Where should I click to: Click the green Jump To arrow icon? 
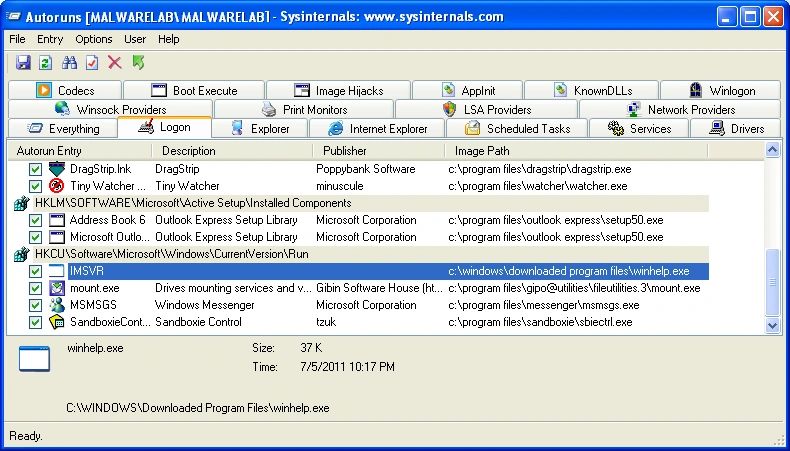pos(138,63)
